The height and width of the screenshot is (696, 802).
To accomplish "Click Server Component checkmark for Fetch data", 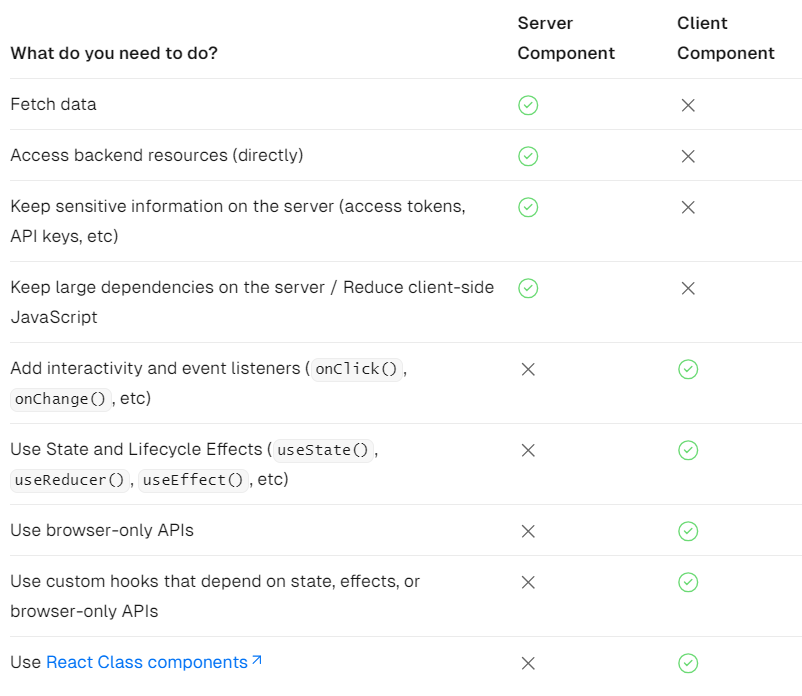I will (528, 105).
